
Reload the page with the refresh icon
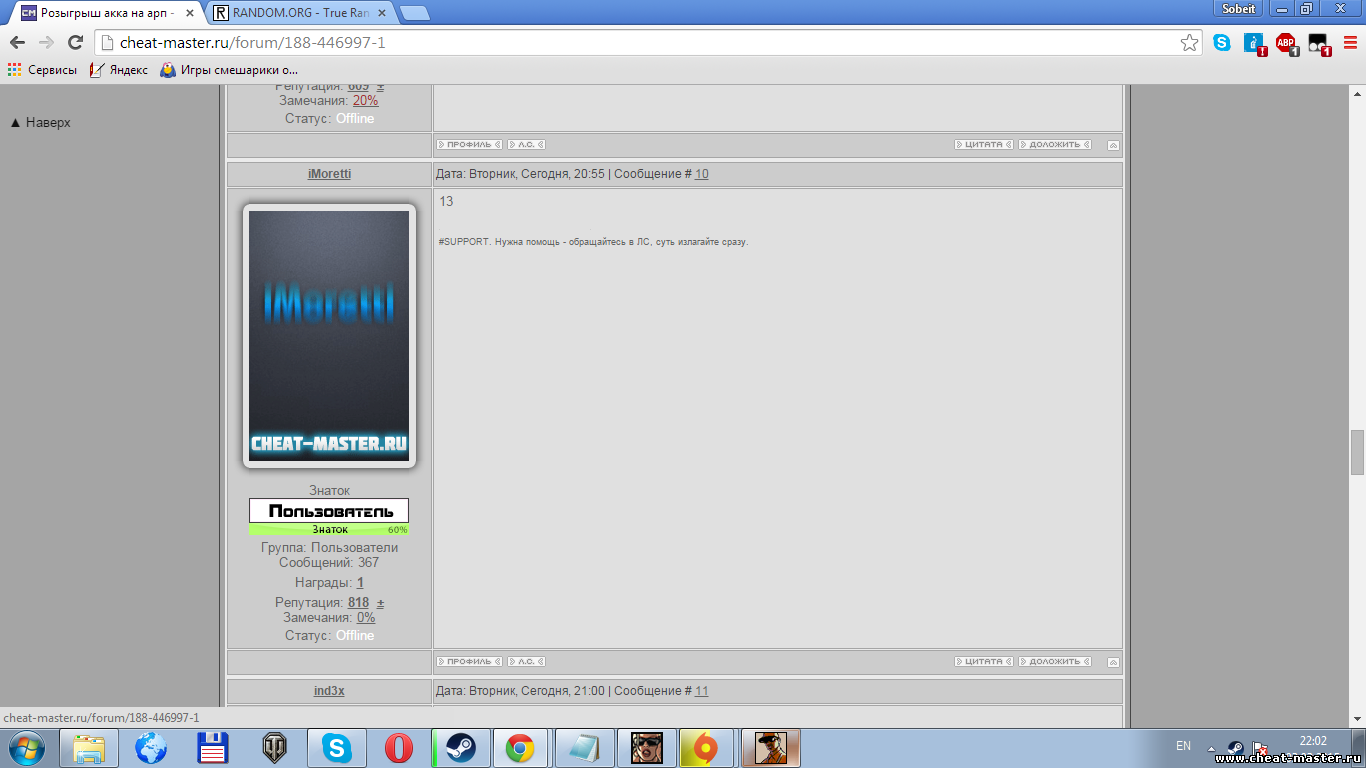click(75, 42)
